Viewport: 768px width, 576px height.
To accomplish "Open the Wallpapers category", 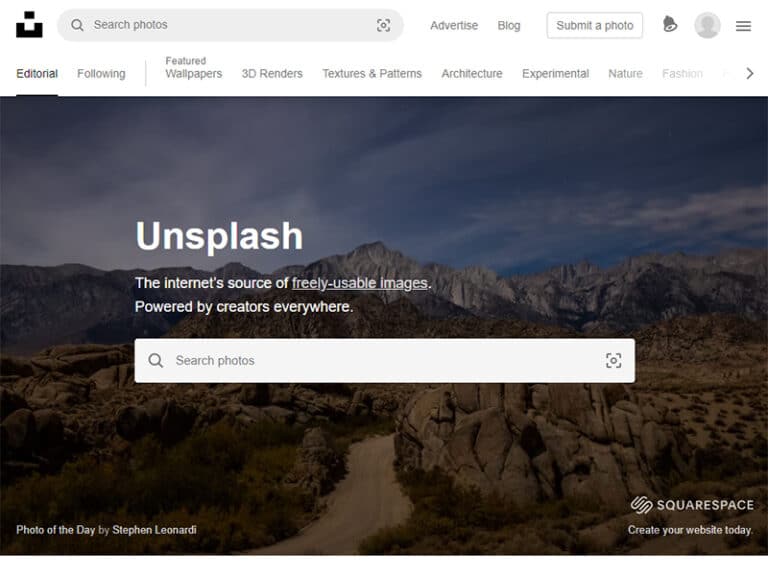I will (x=194, y=73).
